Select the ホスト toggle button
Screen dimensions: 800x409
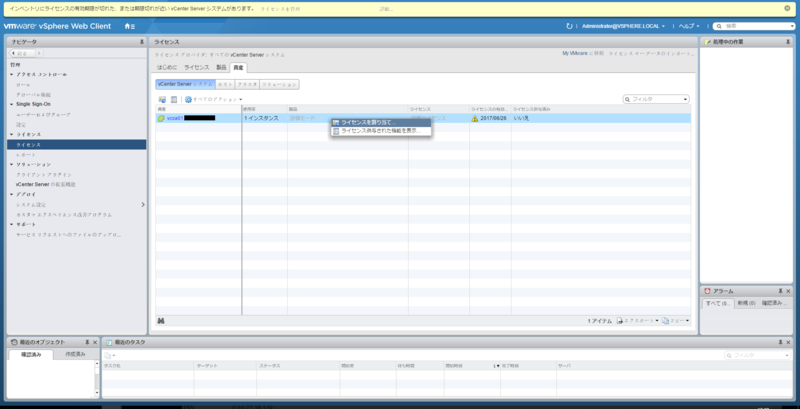[225, 85]
